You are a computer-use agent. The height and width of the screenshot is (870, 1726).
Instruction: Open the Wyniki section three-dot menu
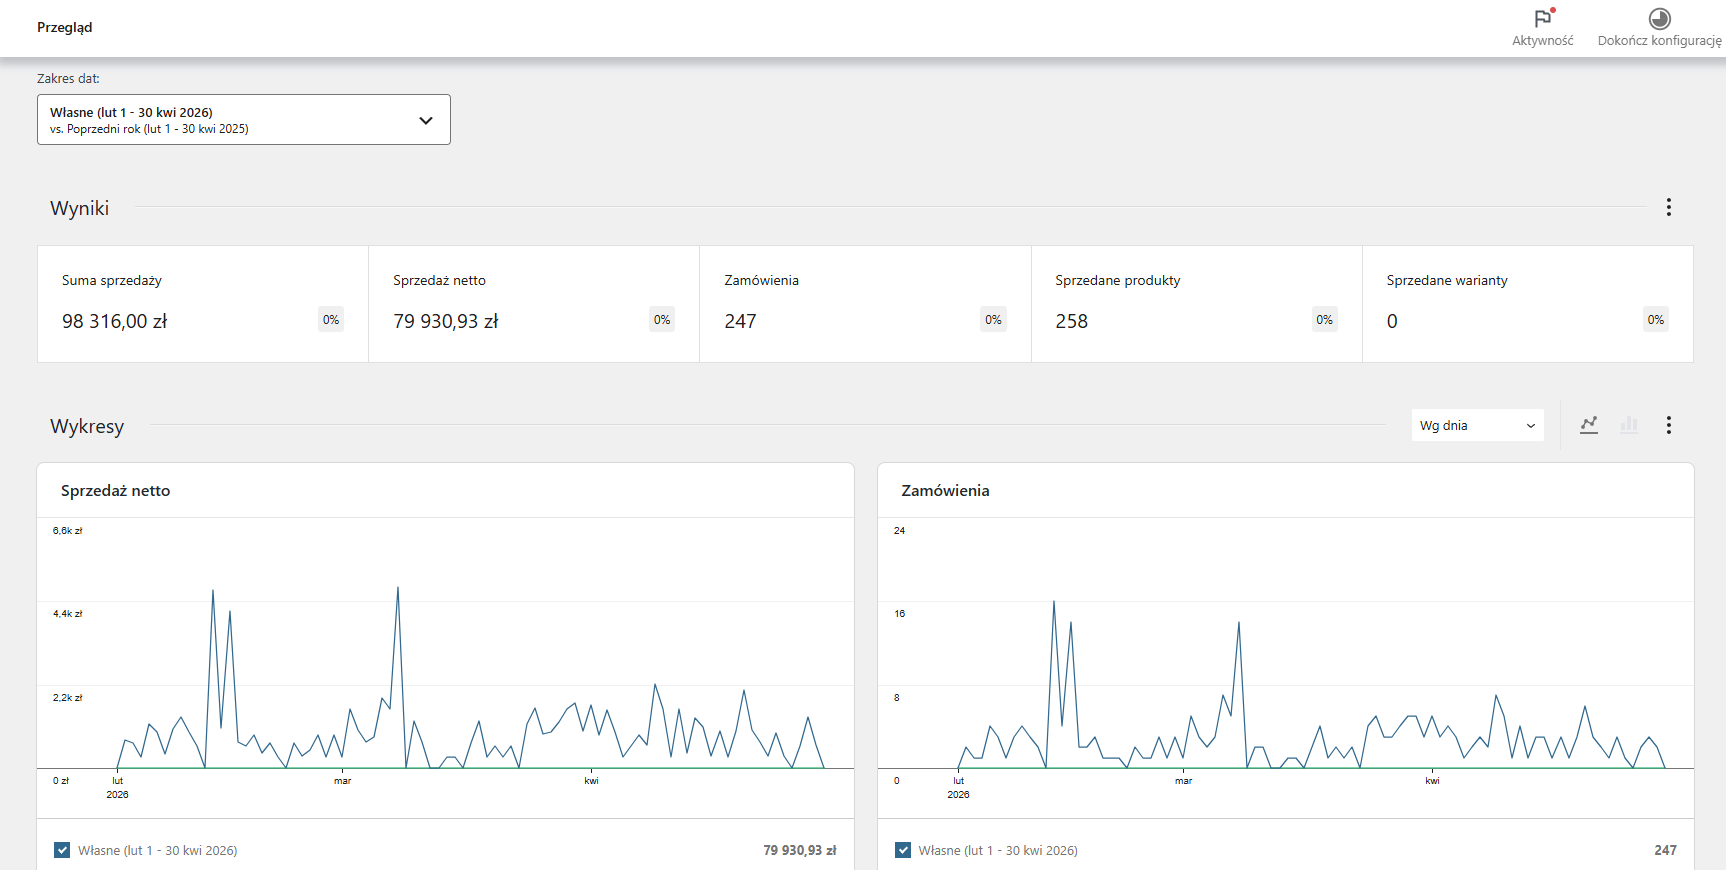(x=1668, y=207)
